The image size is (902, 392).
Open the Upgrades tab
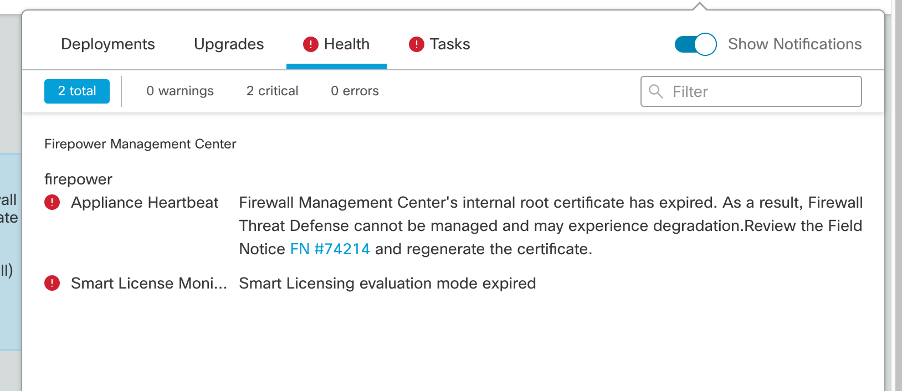pyautogui.click(x=229, y=44)
